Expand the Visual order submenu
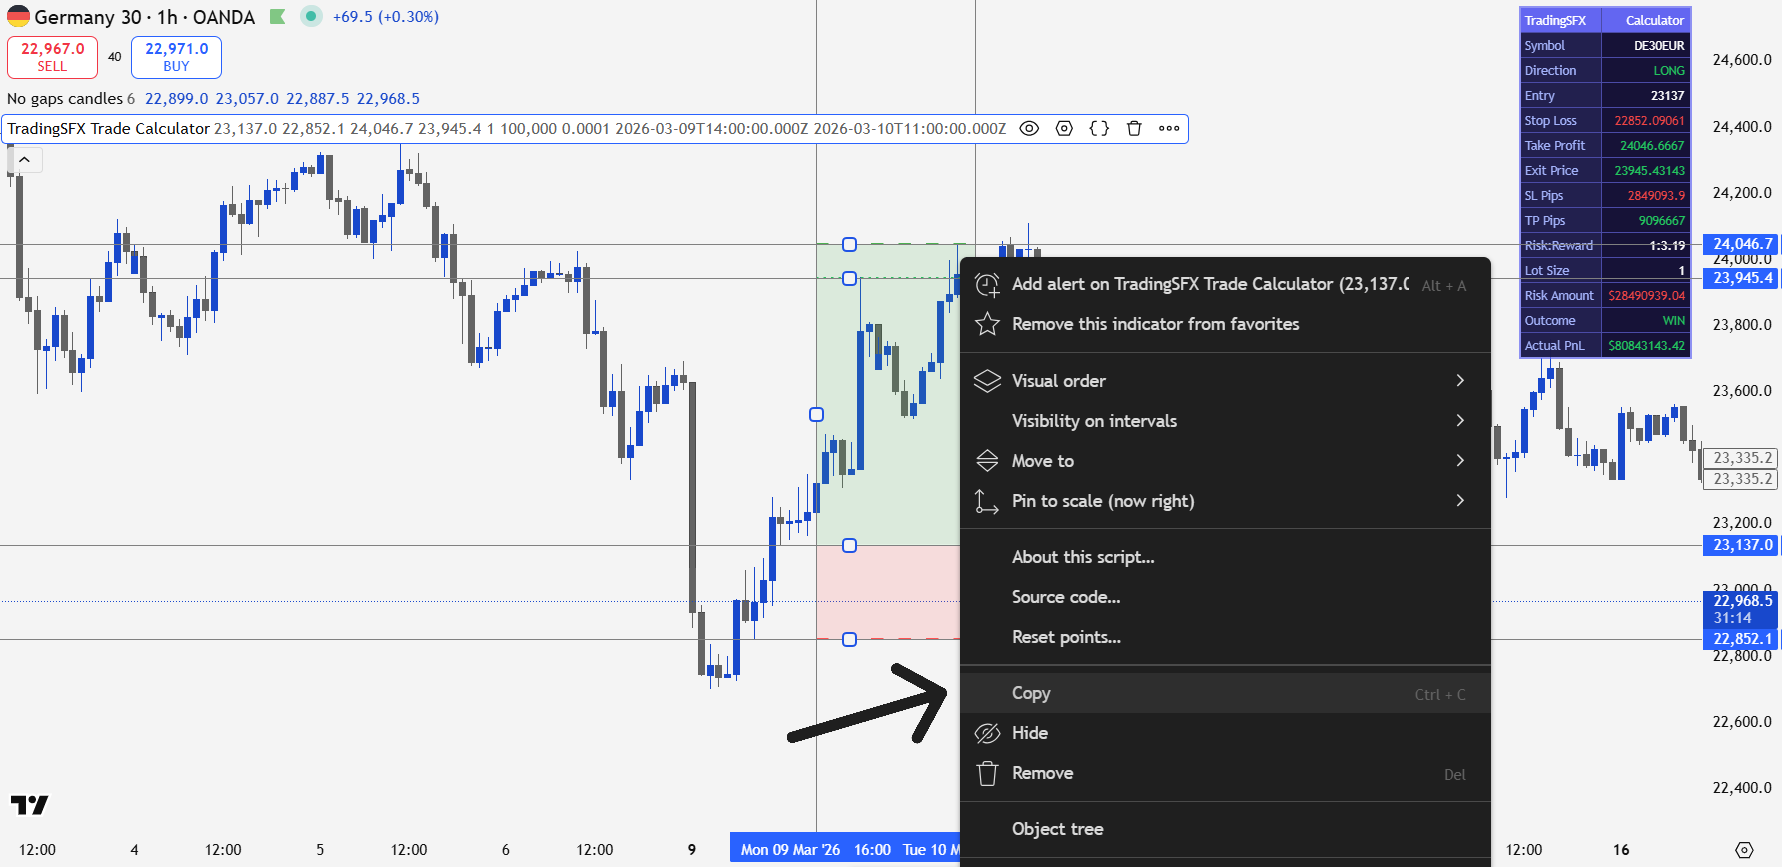 point(1225,381)
